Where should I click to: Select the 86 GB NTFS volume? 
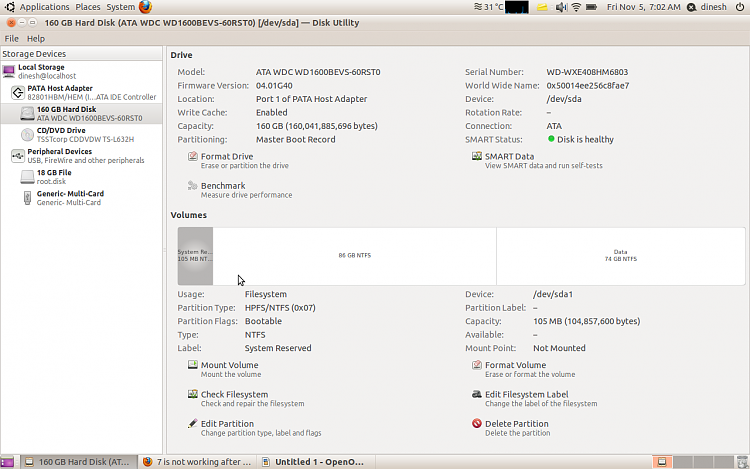(354, 256)
